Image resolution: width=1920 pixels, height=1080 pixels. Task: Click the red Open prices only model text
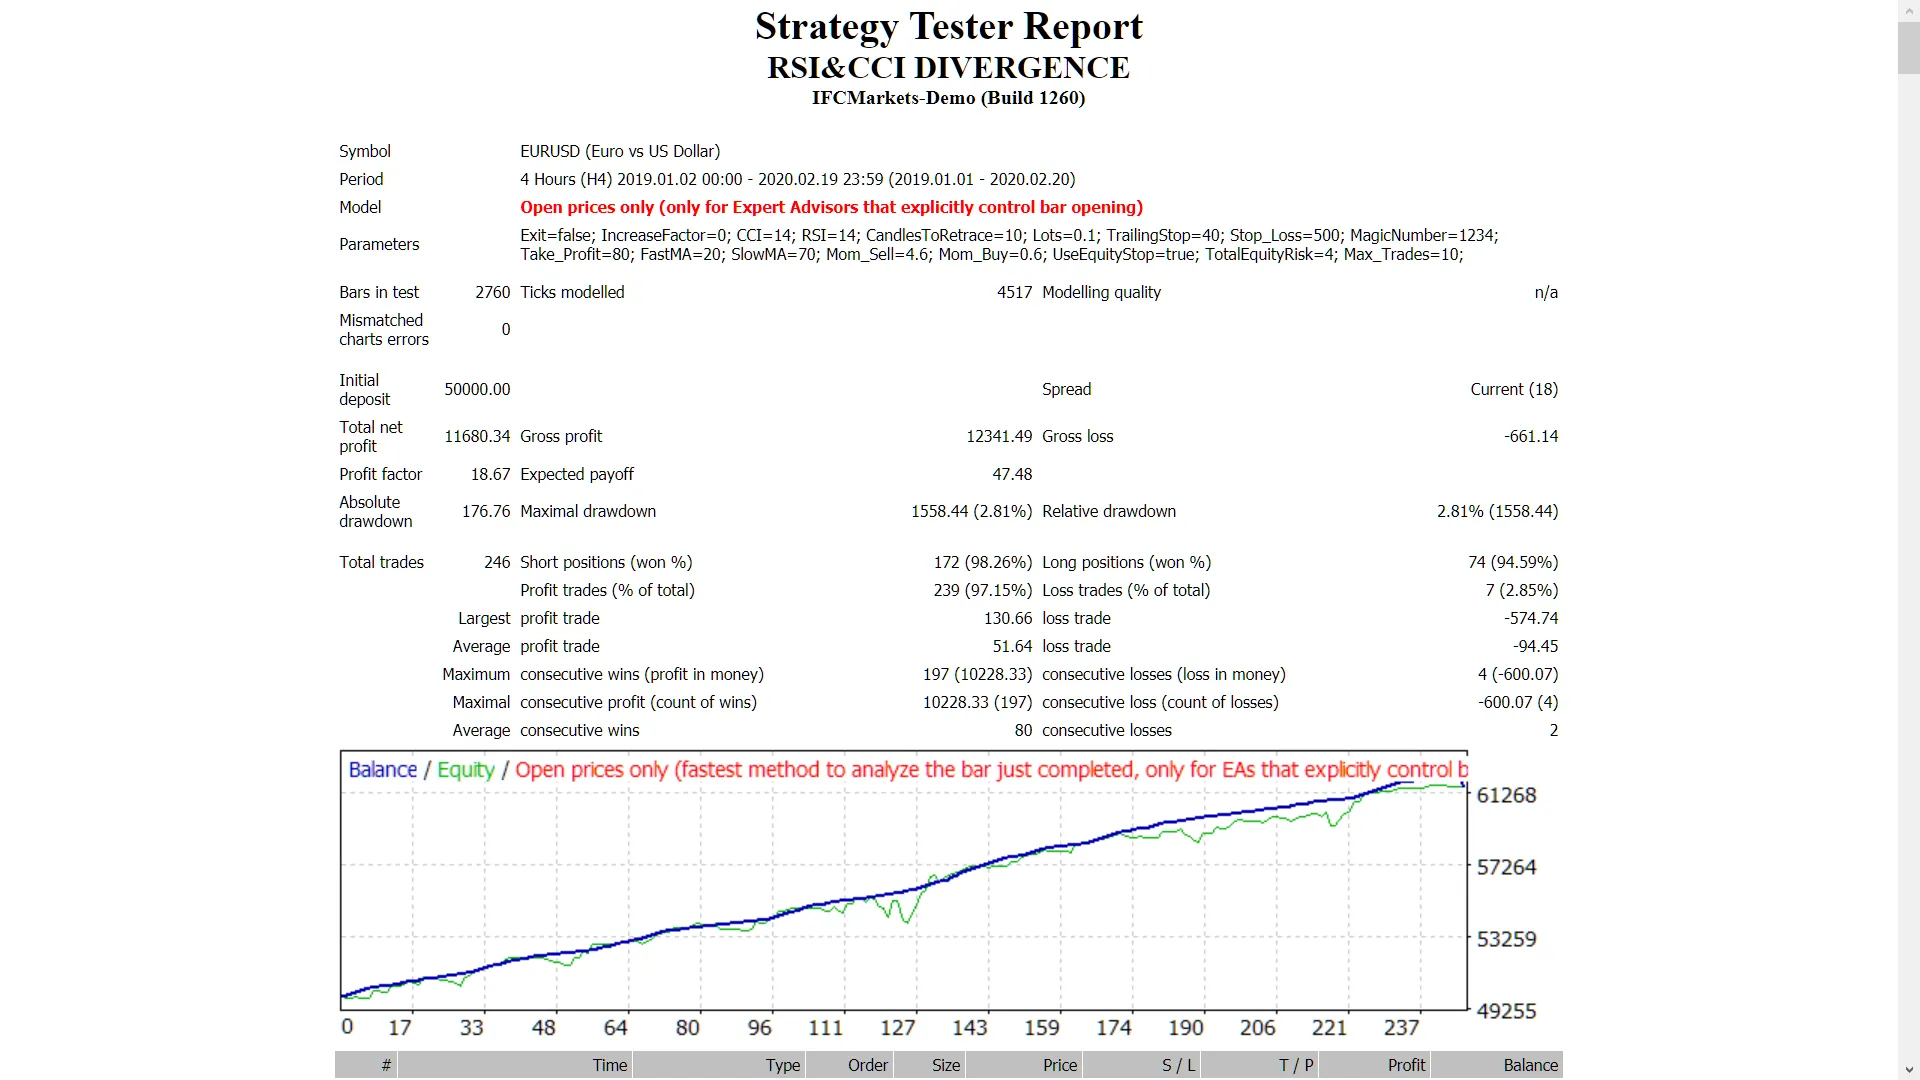tap(830, 207)
